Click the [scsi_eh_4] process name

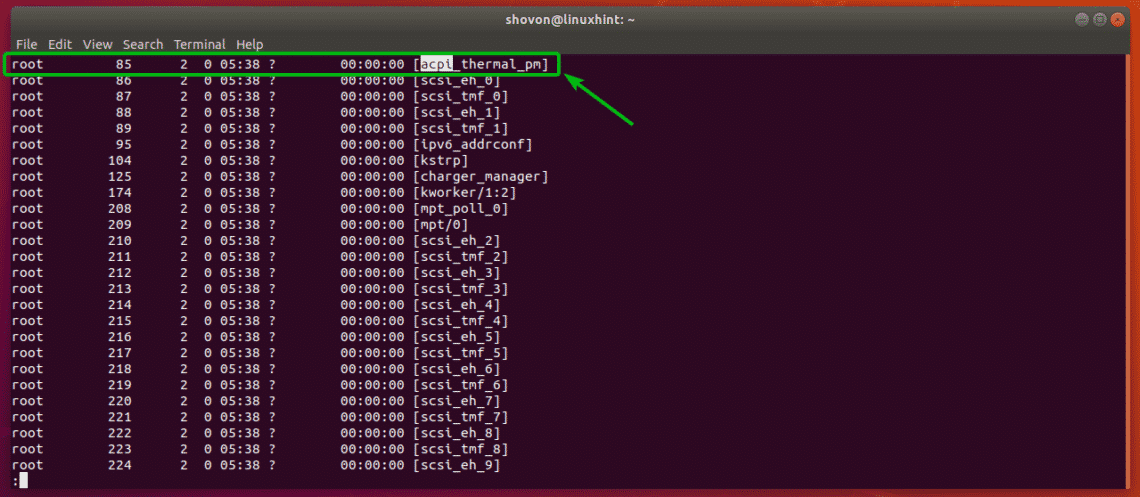[456, 304]
